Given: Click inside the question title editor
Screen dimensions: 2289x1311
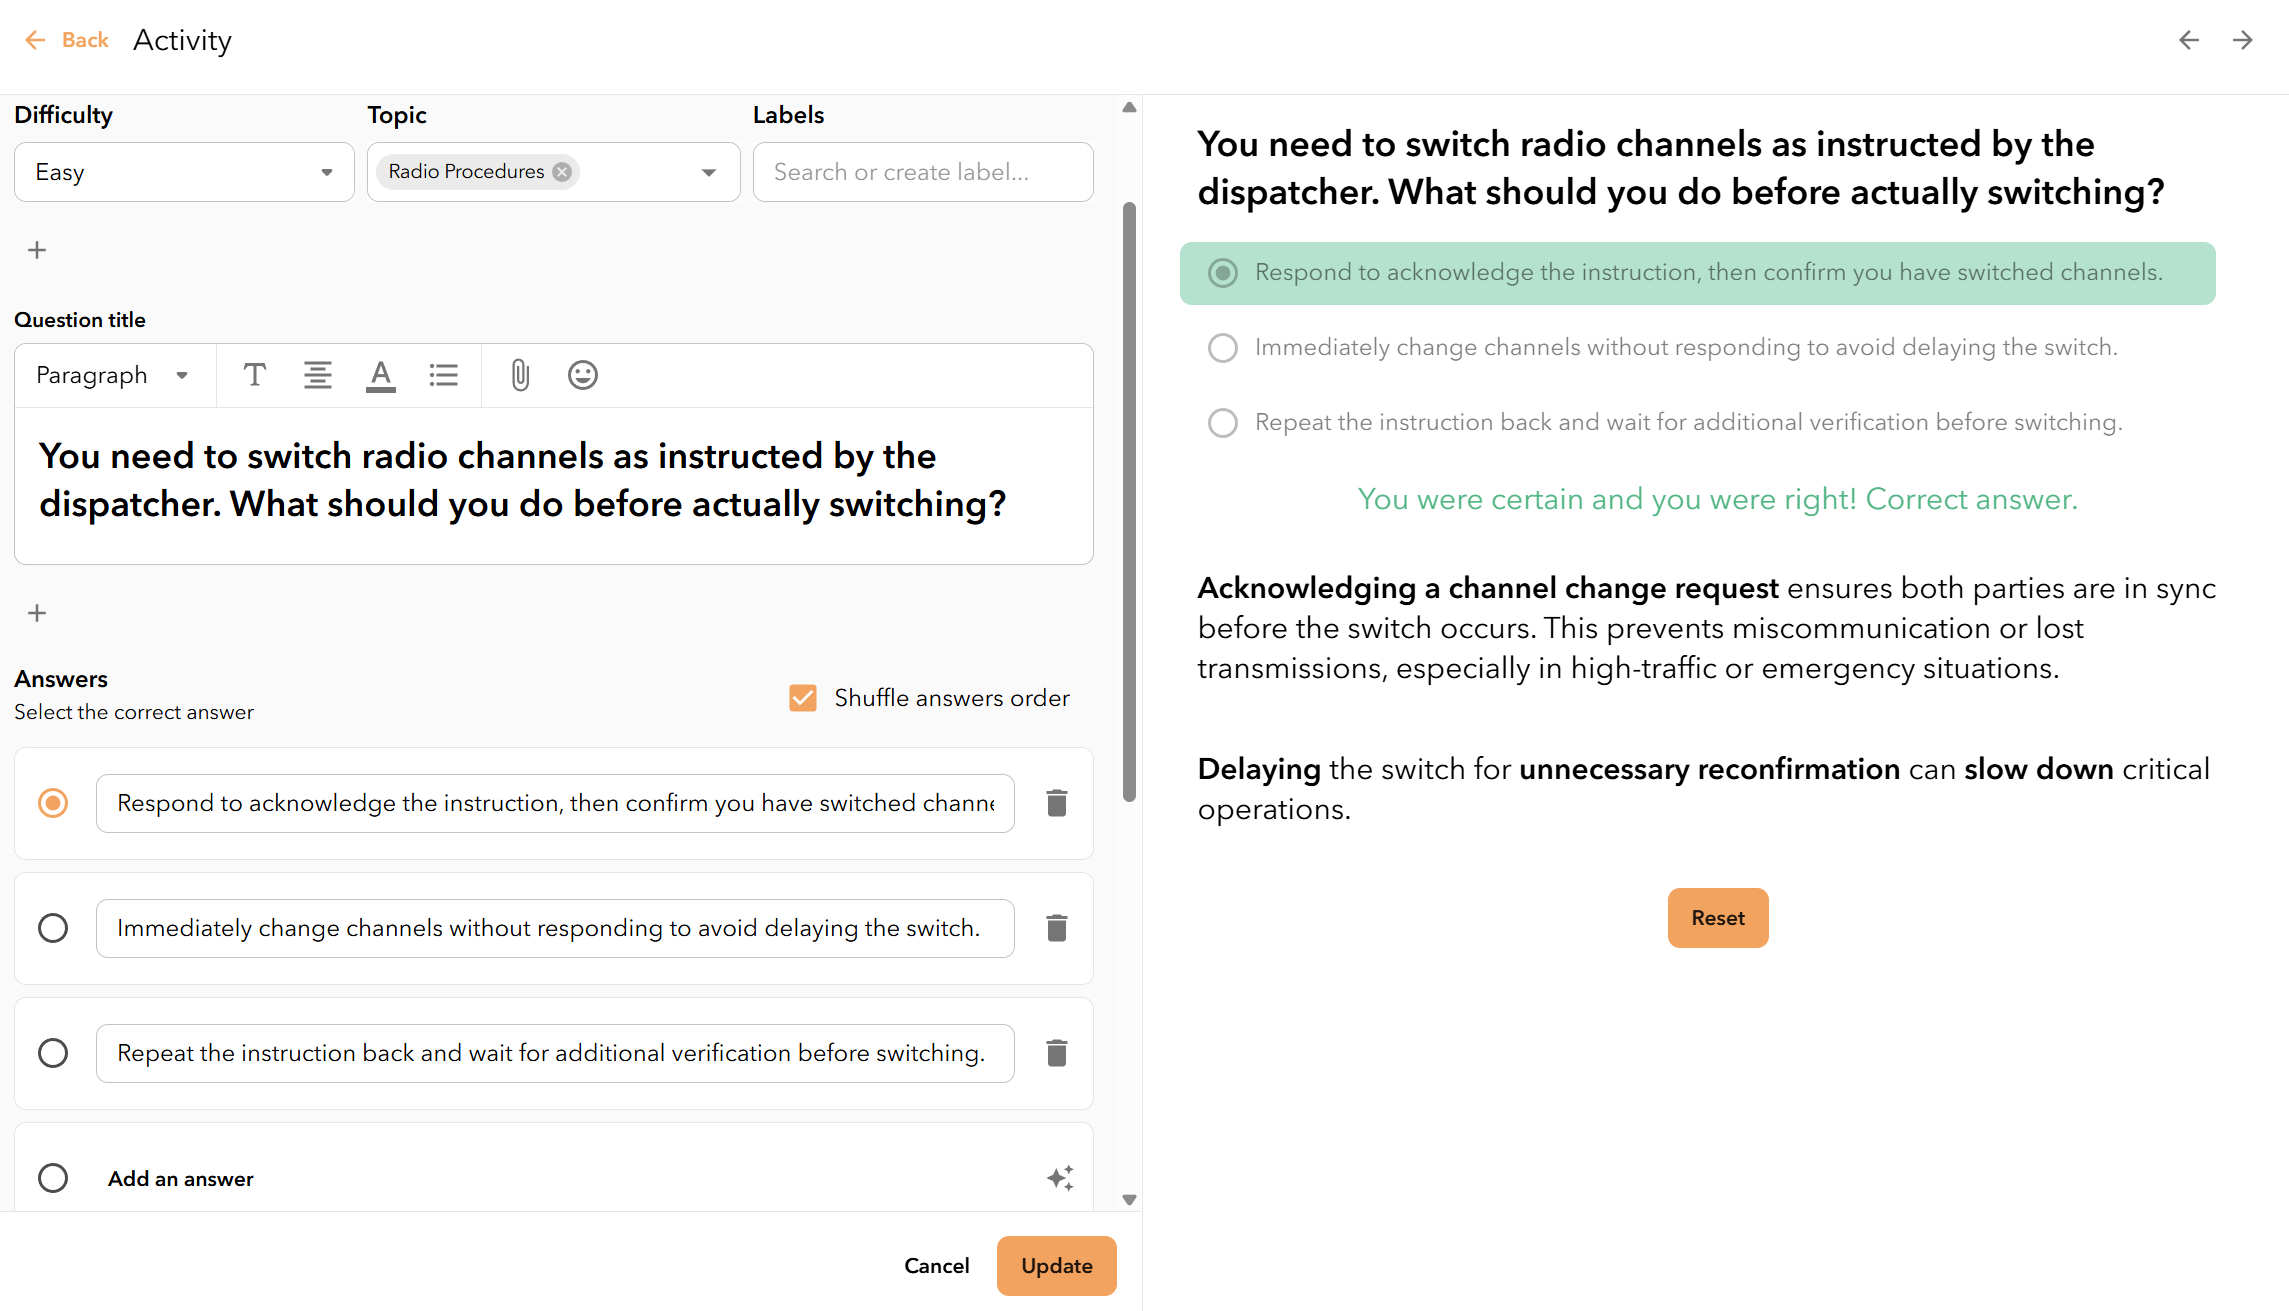Looking at the screenshot, I should coord(554,485).
